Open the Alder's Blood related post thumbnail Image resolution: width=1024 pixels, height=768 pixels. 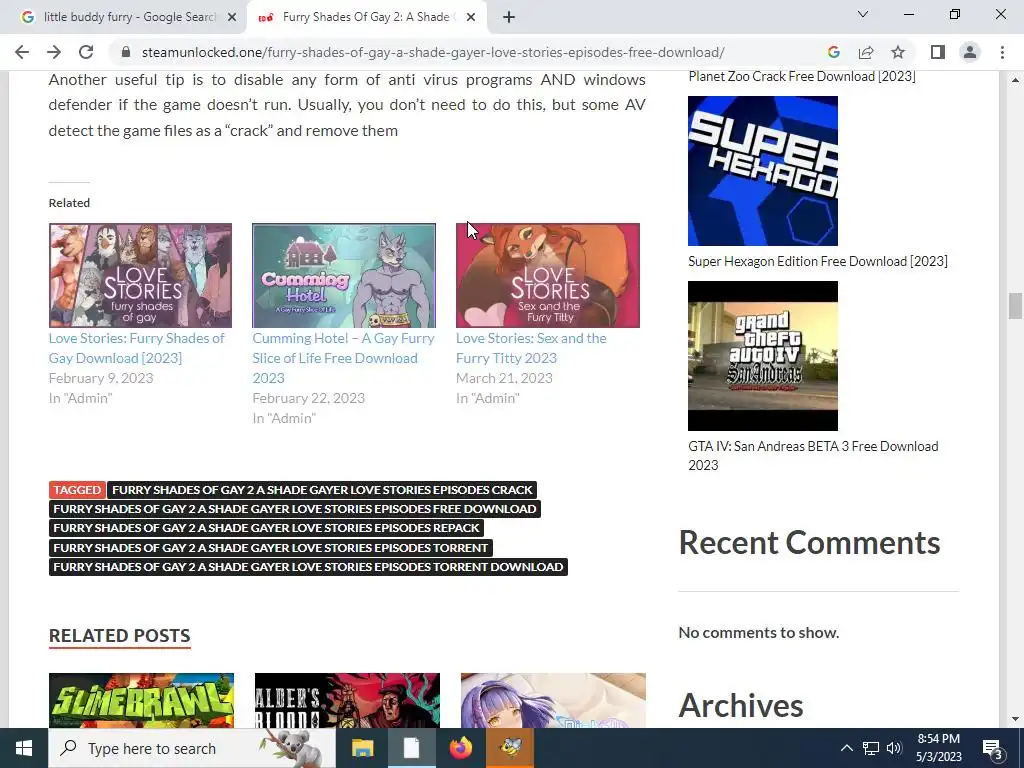[347, 700]
